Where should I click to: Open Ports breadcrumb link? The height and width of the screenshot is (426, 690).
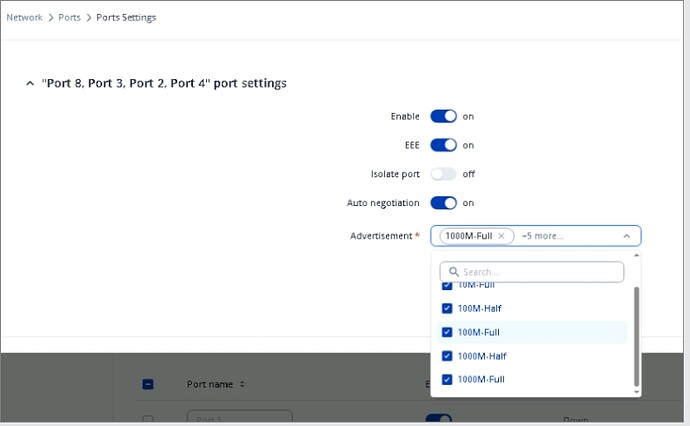69,17
